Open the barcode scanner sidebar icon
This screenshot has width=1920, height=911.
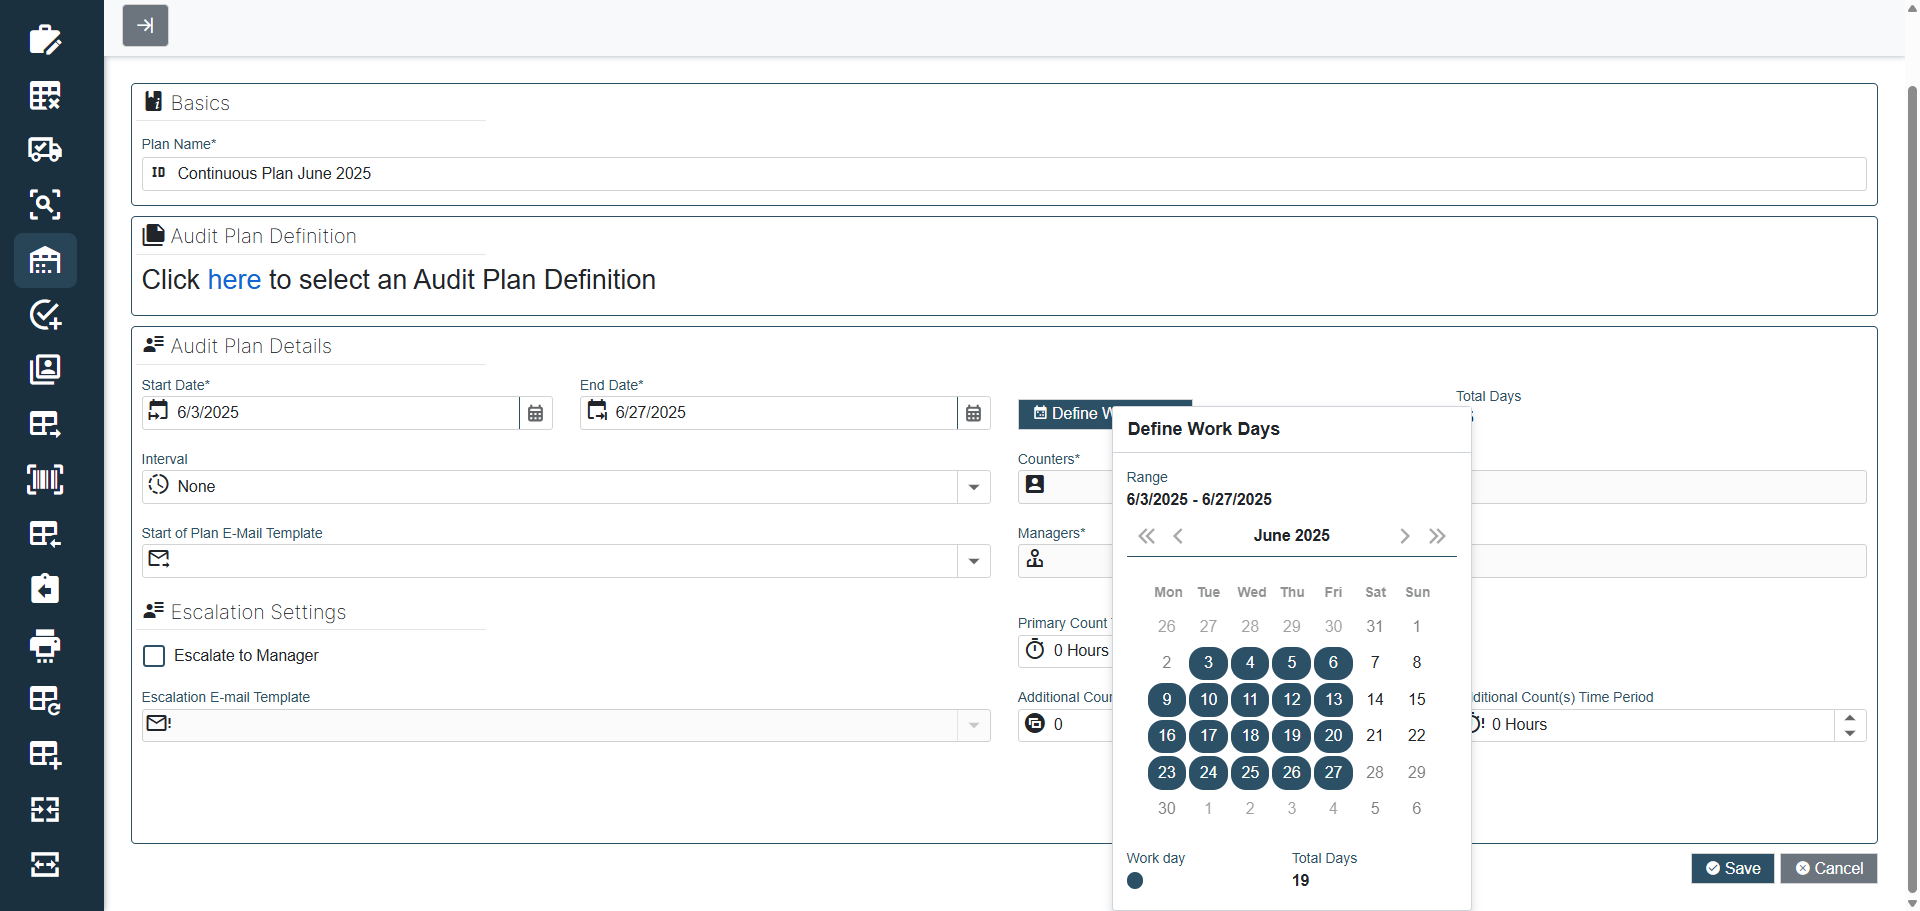click(45, 479)
